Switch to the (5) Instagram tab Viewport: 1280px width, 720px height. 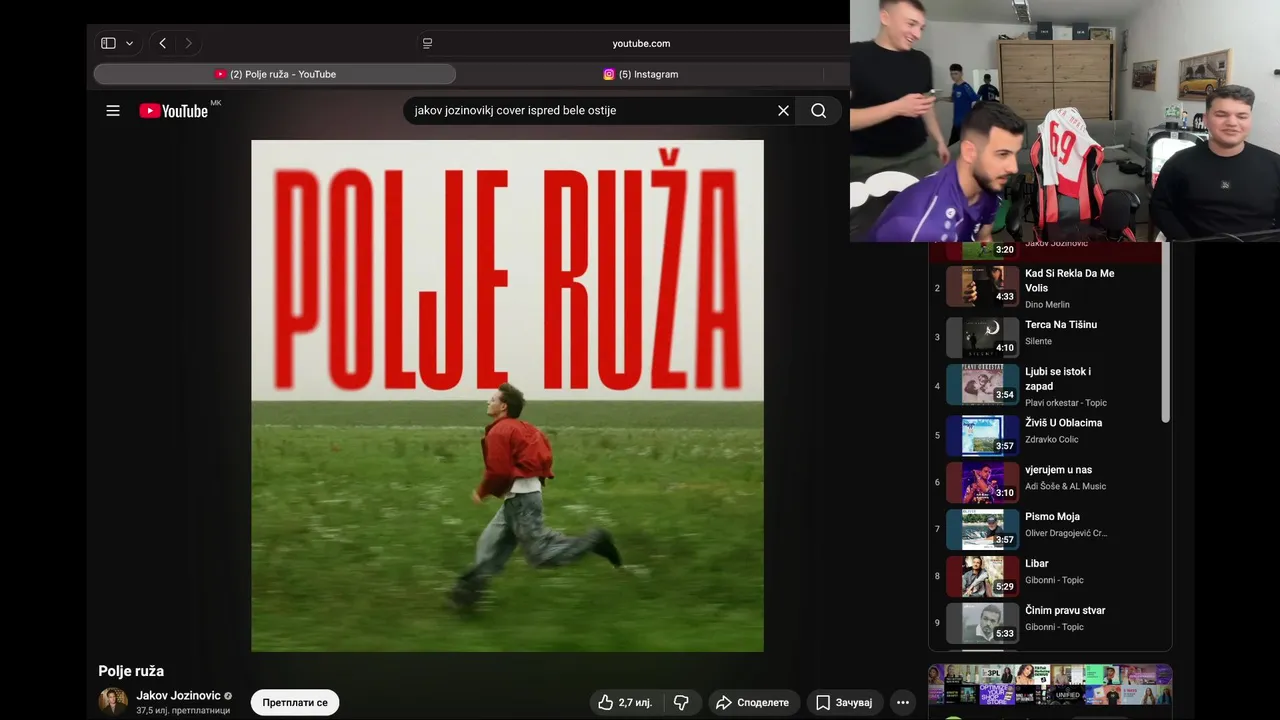tap(640, 74)
